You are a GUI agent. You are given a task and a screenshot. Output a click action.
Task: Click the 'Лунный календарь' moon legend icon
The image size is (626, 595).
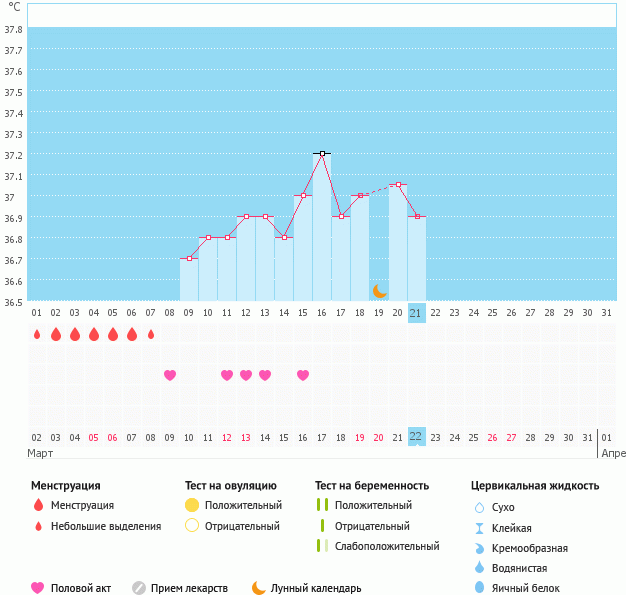pyautogui.click(x=259, y=588)
